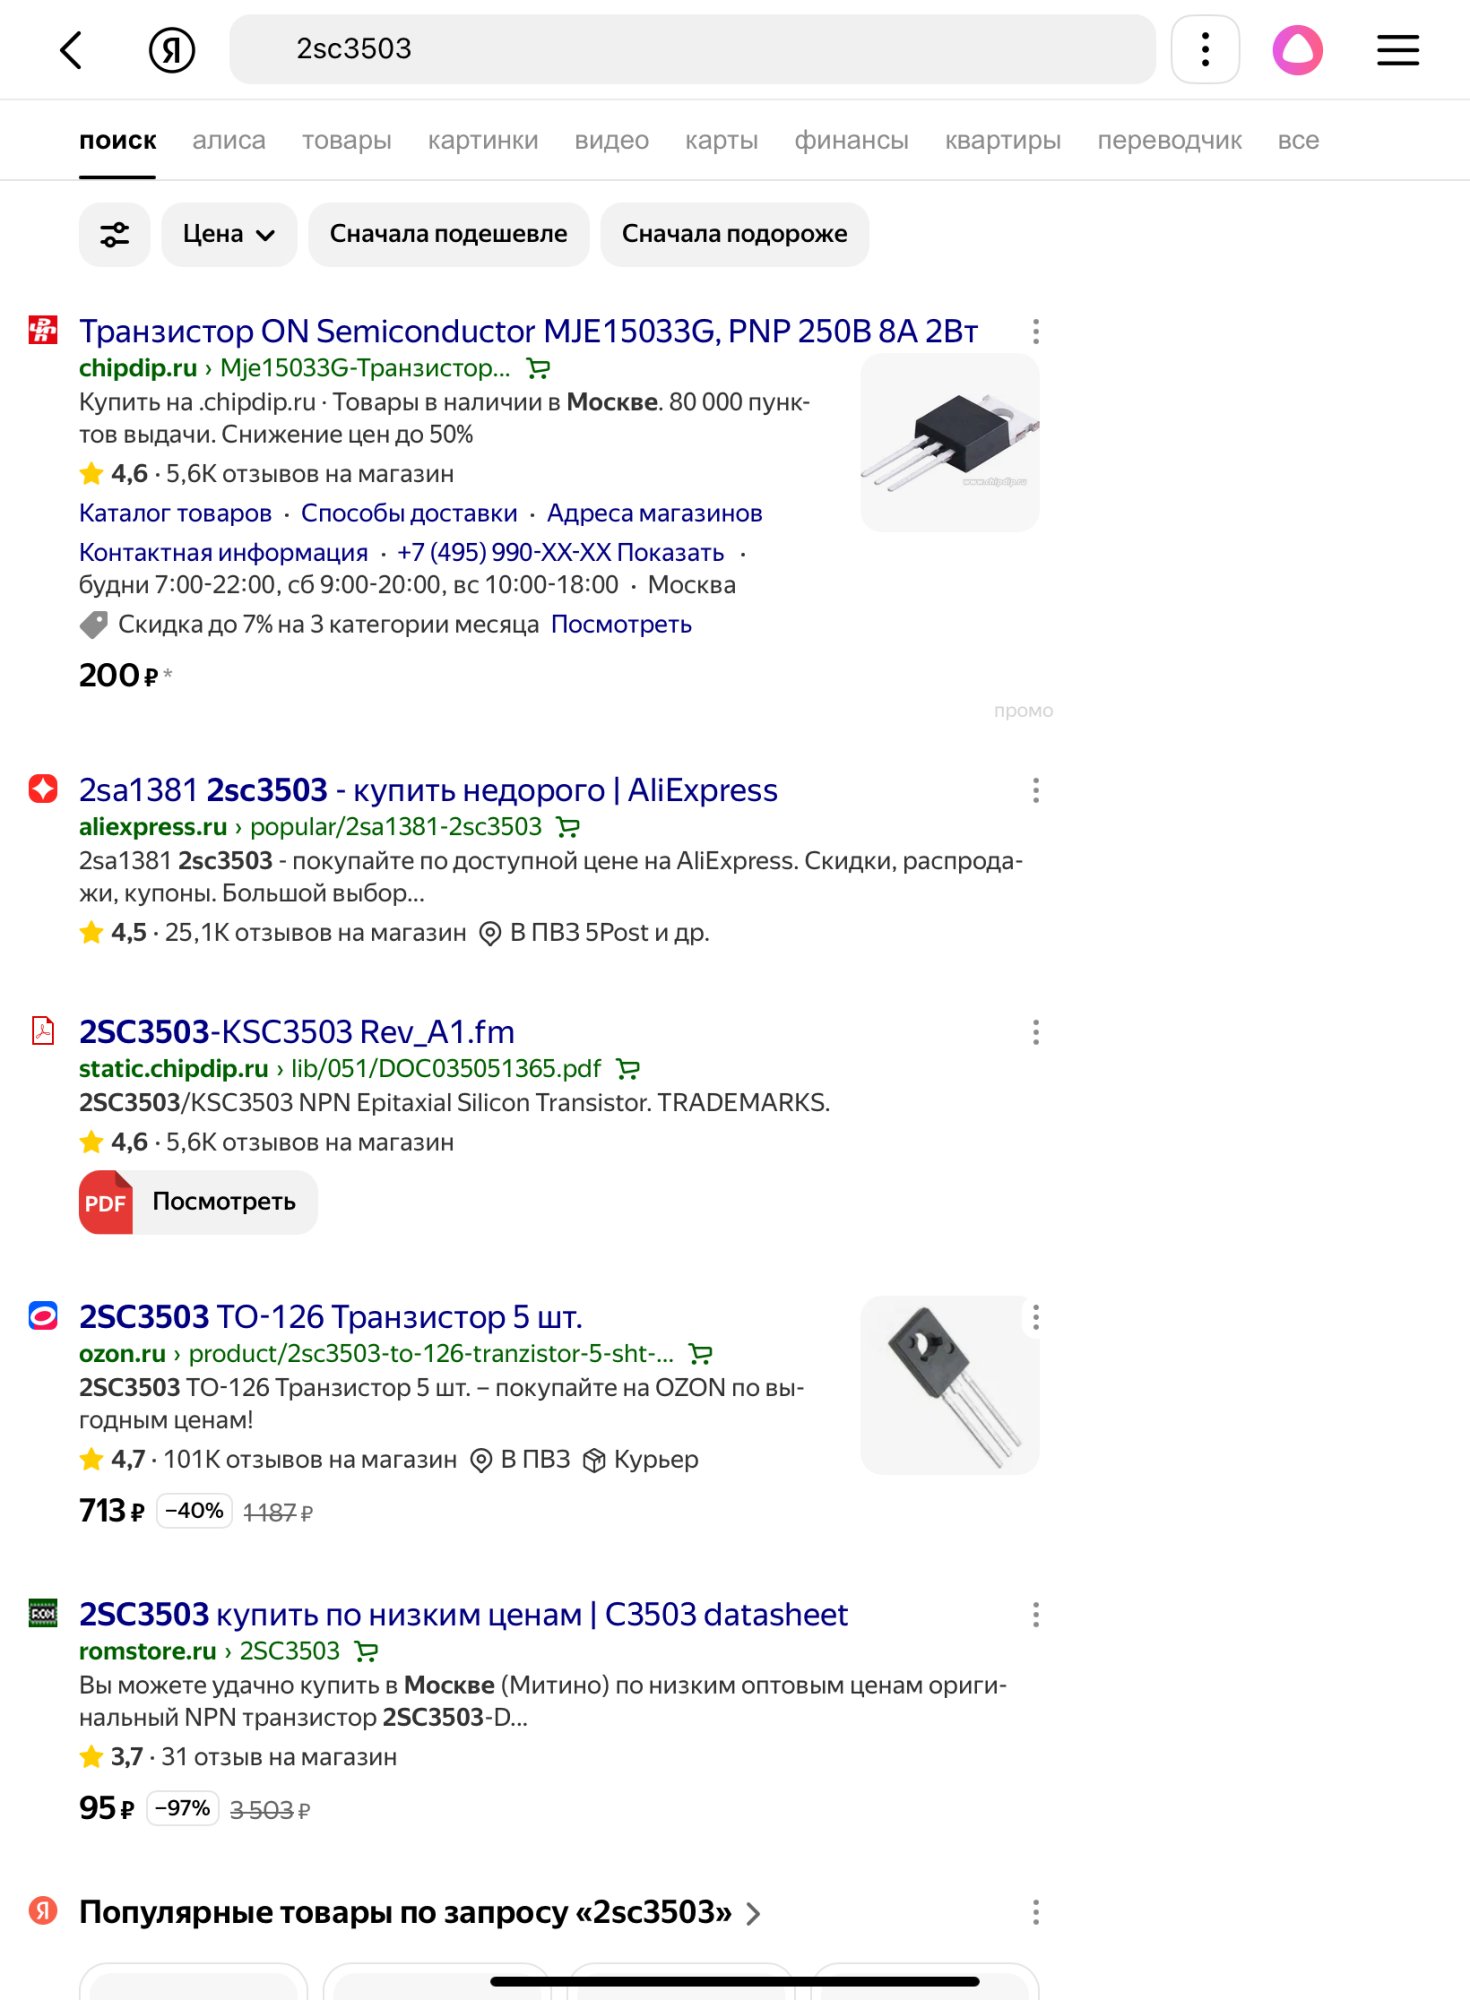Image resolution: width=1470 pixels, height=2000 pixels.
Task: Click the 95 ₽ romstore price
Action: click(107, 1808)
